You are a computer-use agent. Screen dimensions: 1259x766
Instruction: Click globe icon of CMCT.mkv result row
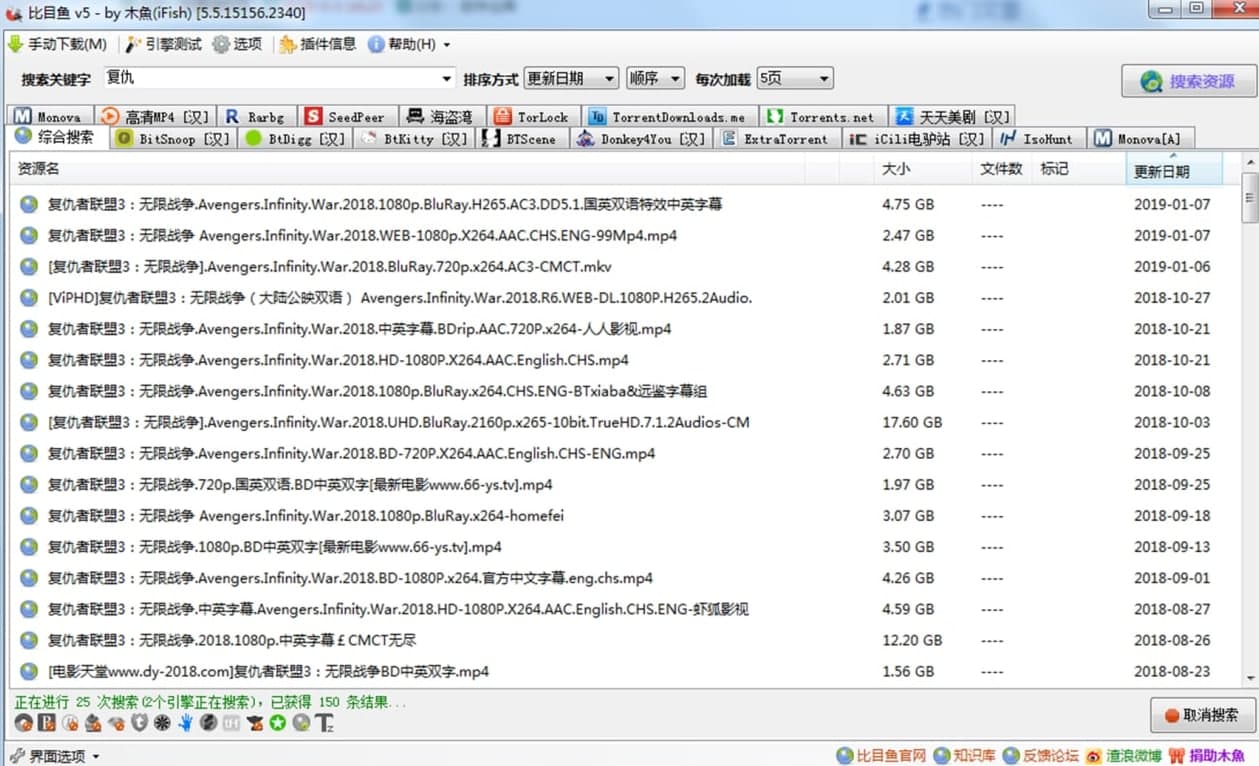pos(29,266)
